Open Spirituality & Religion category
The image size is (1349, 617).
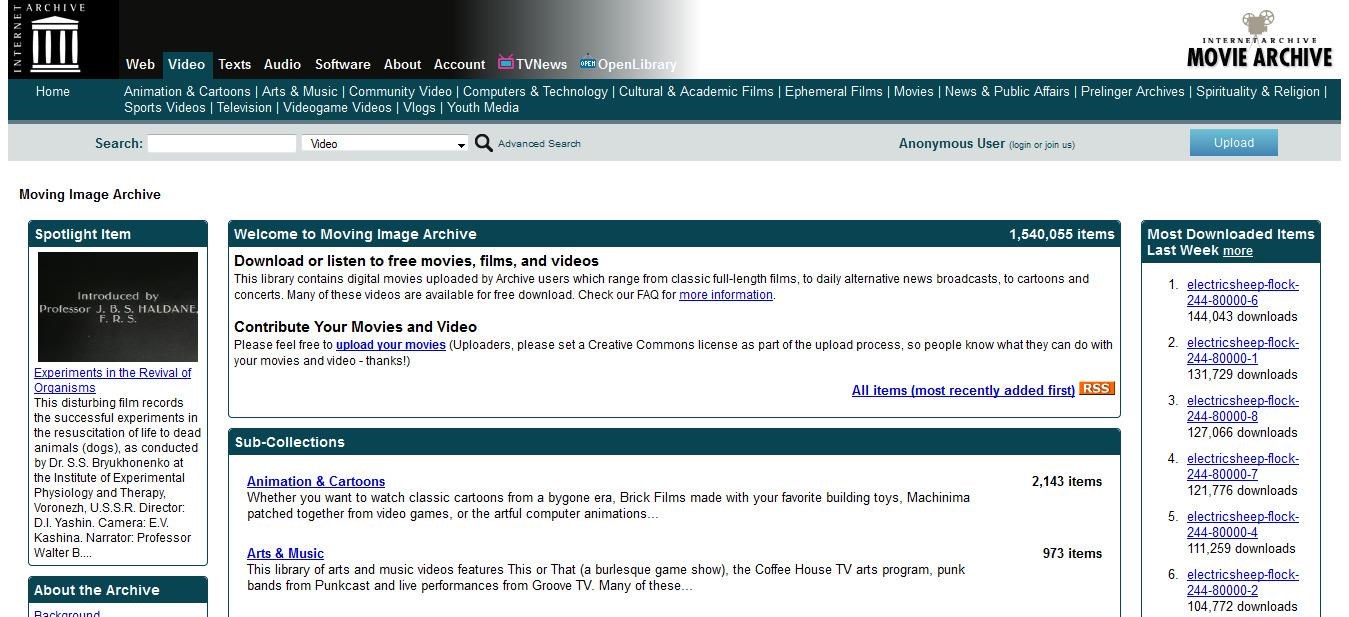pyautogui.click(x=1258, y=91)
